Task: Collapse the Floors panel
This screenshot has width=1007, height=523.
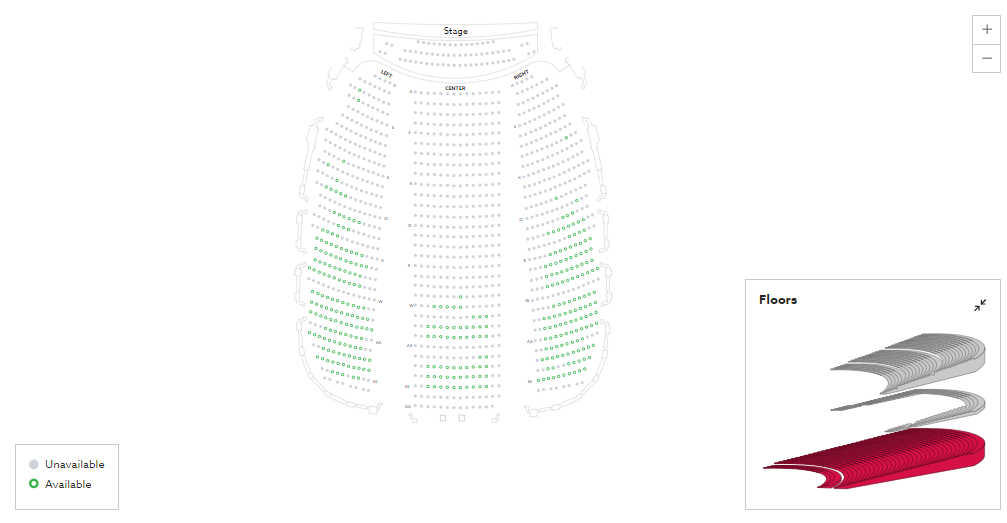Action: (x=980, y=305)
